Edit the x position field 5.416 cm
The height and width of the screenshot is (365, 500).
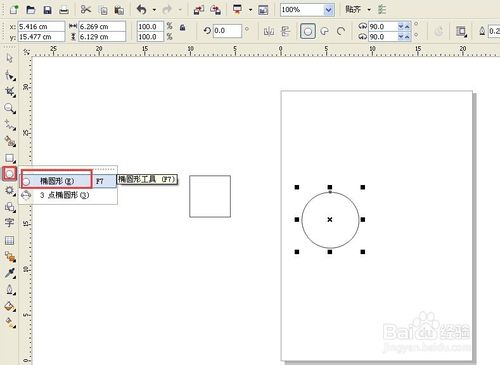pyautogui.click(x=41, y=26)
